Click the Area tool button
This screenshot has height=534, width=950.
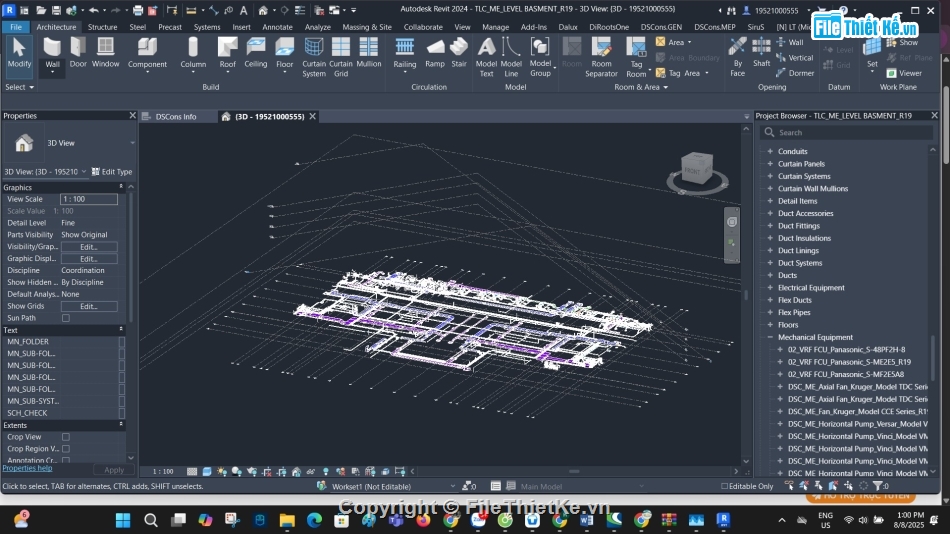click(x=674, y=42)
